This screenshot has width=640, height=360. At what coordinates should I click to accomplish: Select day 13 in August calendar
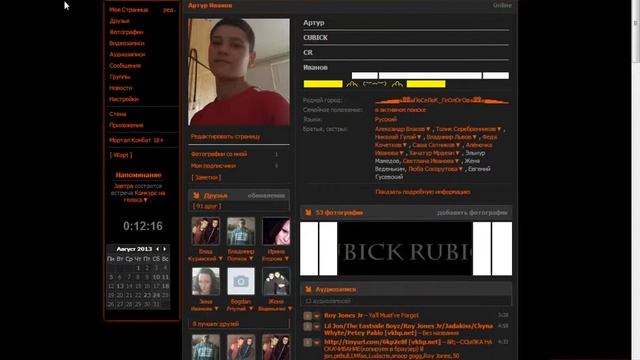[x=120, y=286]
